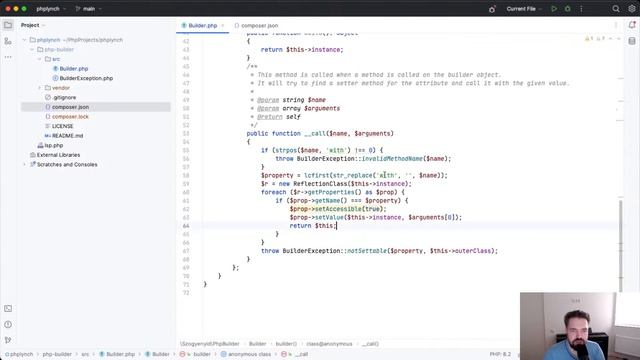Click the invalidMethodName call on line 56
The height and width of the screenshot is (360, 640).
pos(392,159)
